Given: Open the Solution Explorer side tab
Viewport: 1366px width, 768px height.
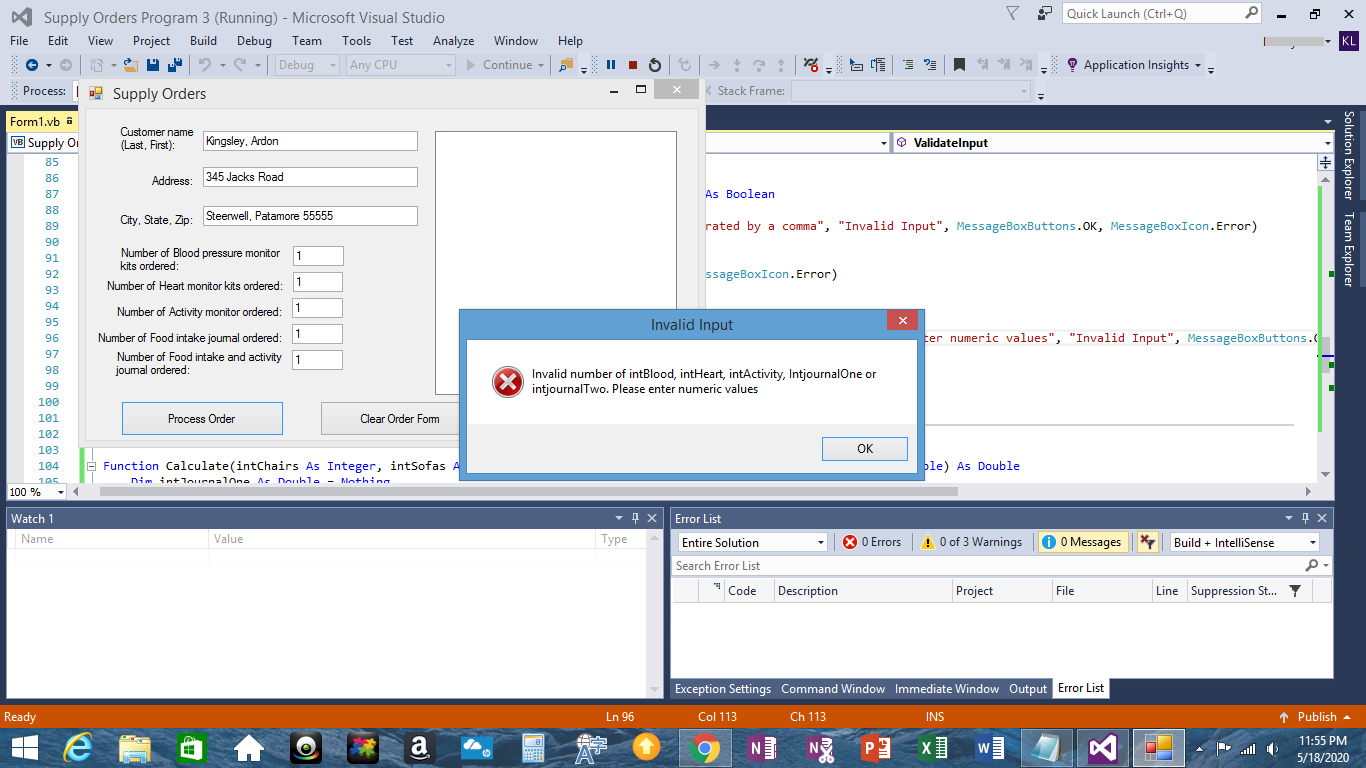Looking at the screenshot, I should 1348,155.
